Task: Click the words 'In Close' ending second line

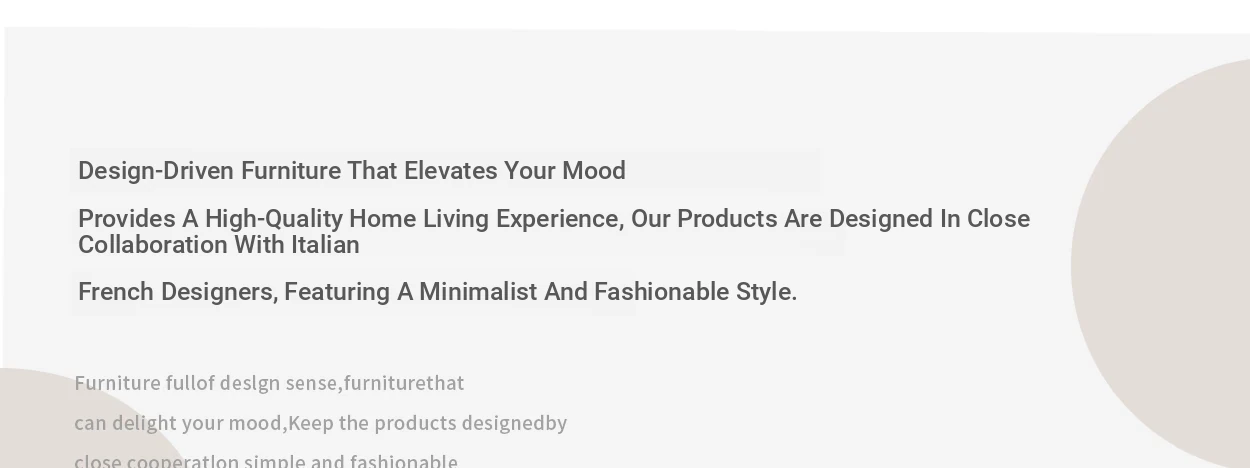Action: pyautogui.click(x=985, y=219)
